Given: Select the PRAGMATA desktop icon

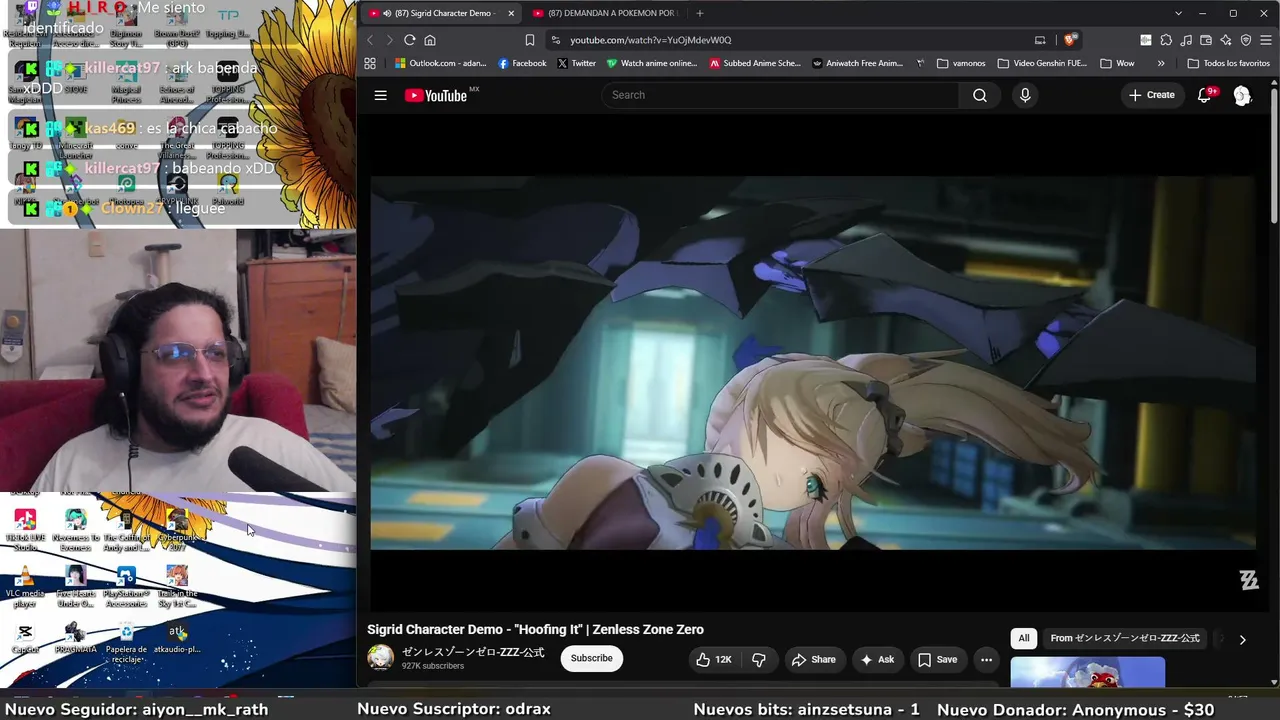Looking at the screenshot, I should click(75, 639).
